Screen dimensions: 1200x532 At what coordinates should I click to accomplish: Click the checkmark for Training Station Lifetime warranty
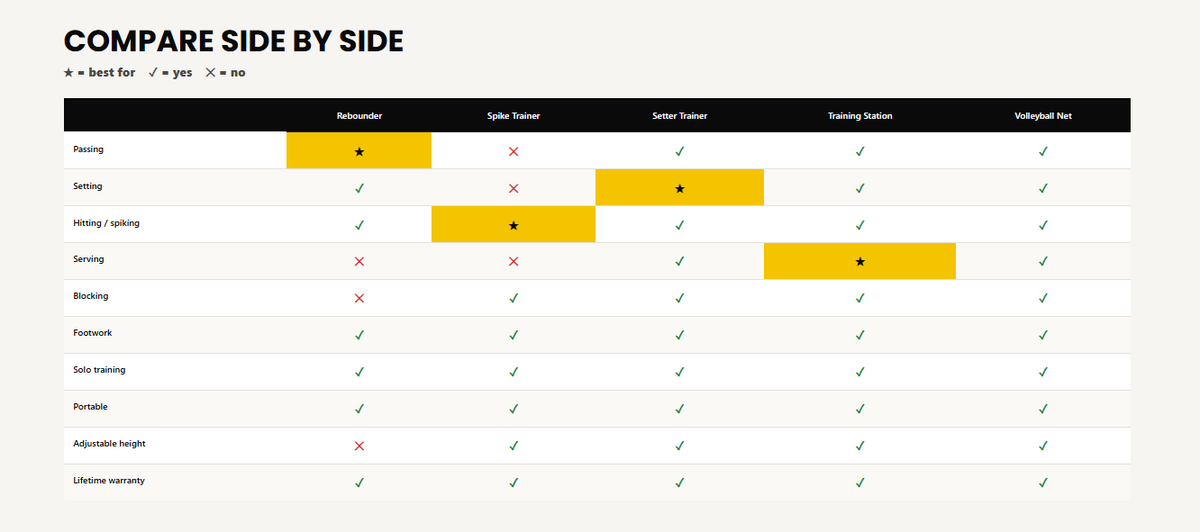(x=860, y=483)
